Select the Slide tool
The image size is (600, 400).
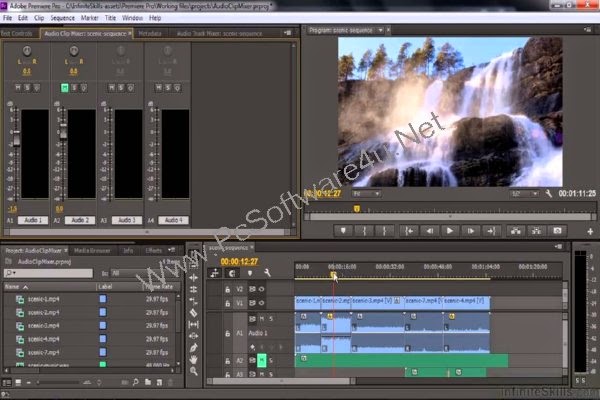pyautogui.click(x=194, y=336)
